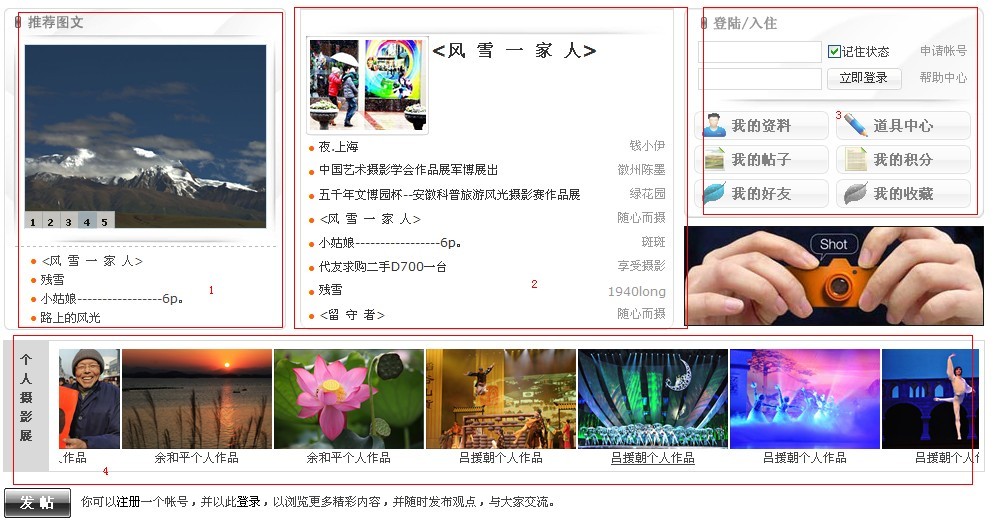Click the 申请帐号 link
997x526 pixels.
coord(943,51)
